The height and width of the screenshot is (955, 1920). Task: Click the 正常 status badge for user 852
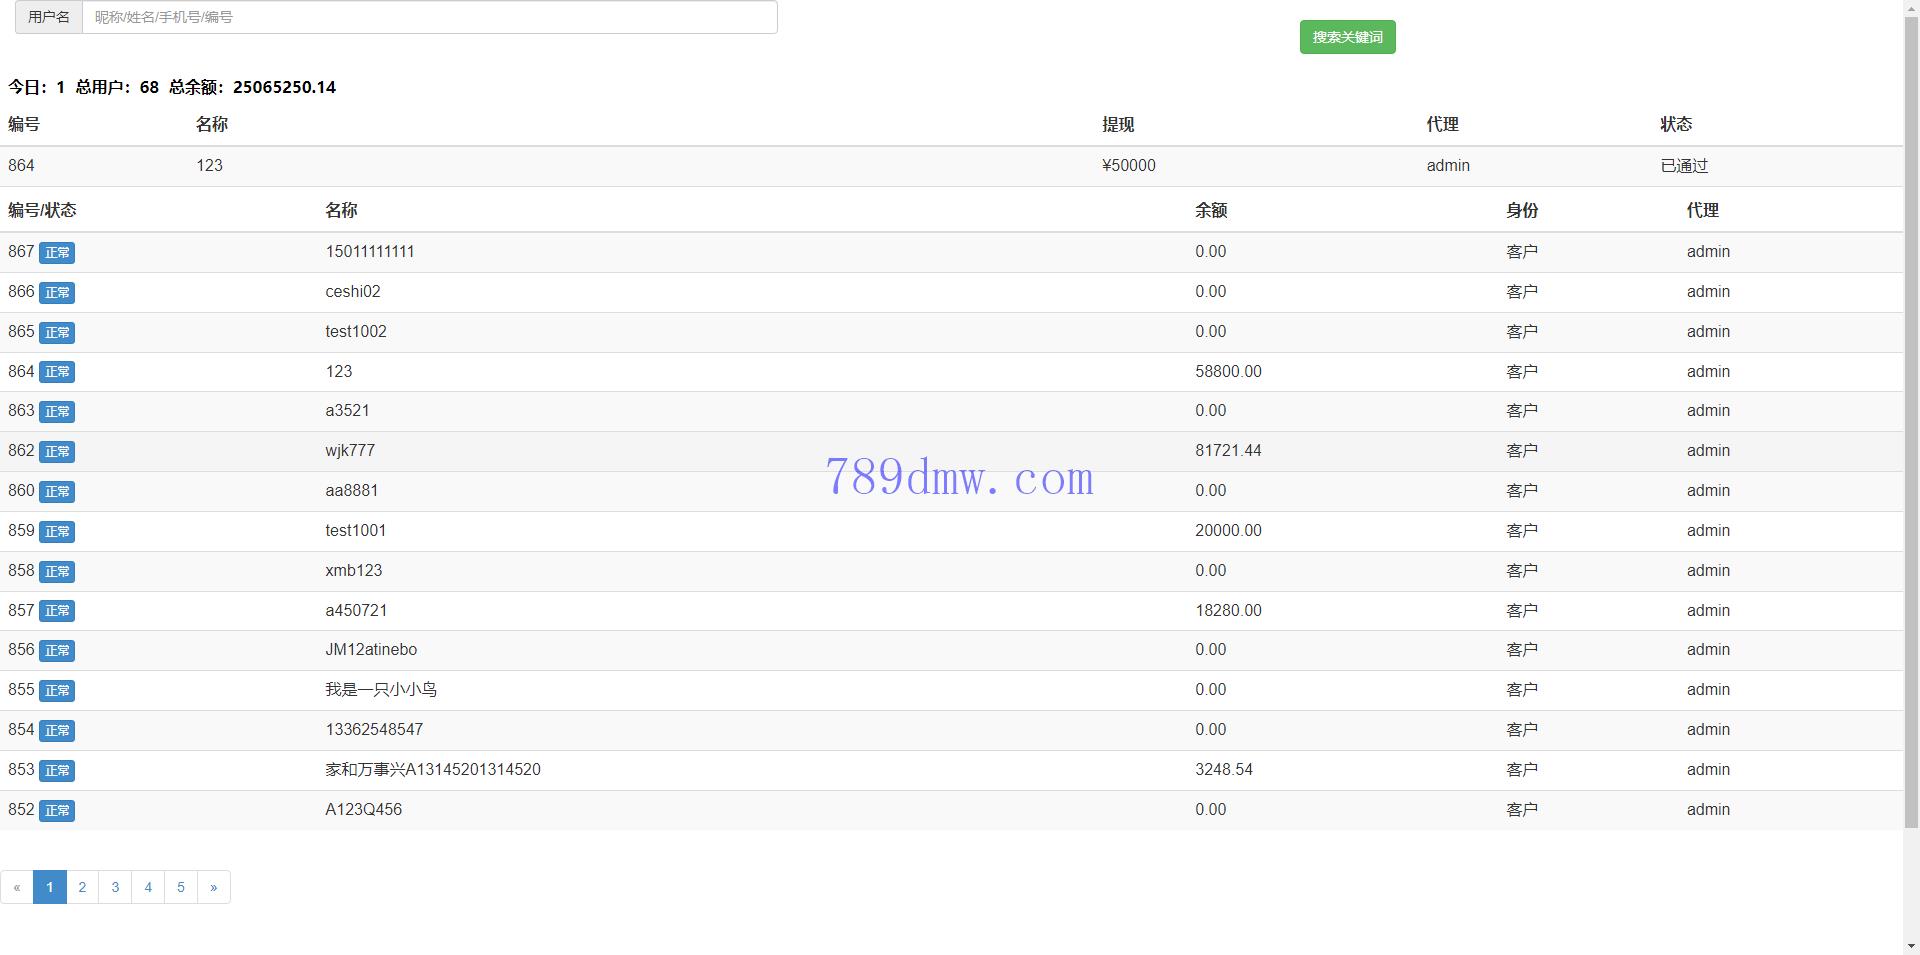pyautogui.click(x=57, y=811)
